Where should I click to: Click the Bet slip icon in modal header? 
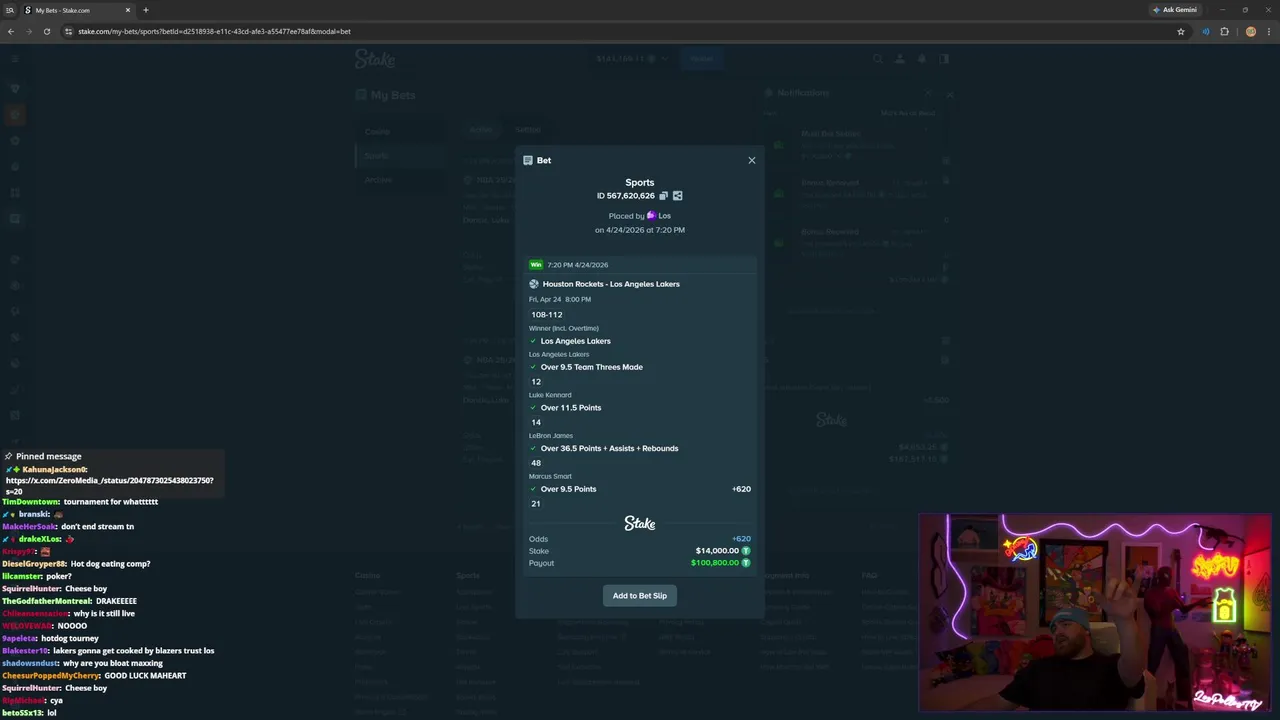pyautogui.click(x=528, y=160)
